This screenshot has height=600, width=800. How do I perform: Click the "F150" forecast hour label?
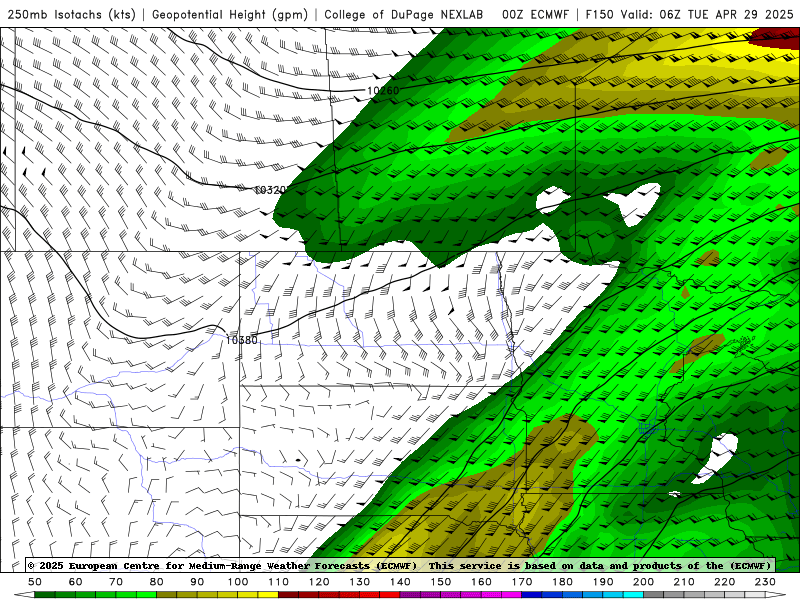coord(599,14)
